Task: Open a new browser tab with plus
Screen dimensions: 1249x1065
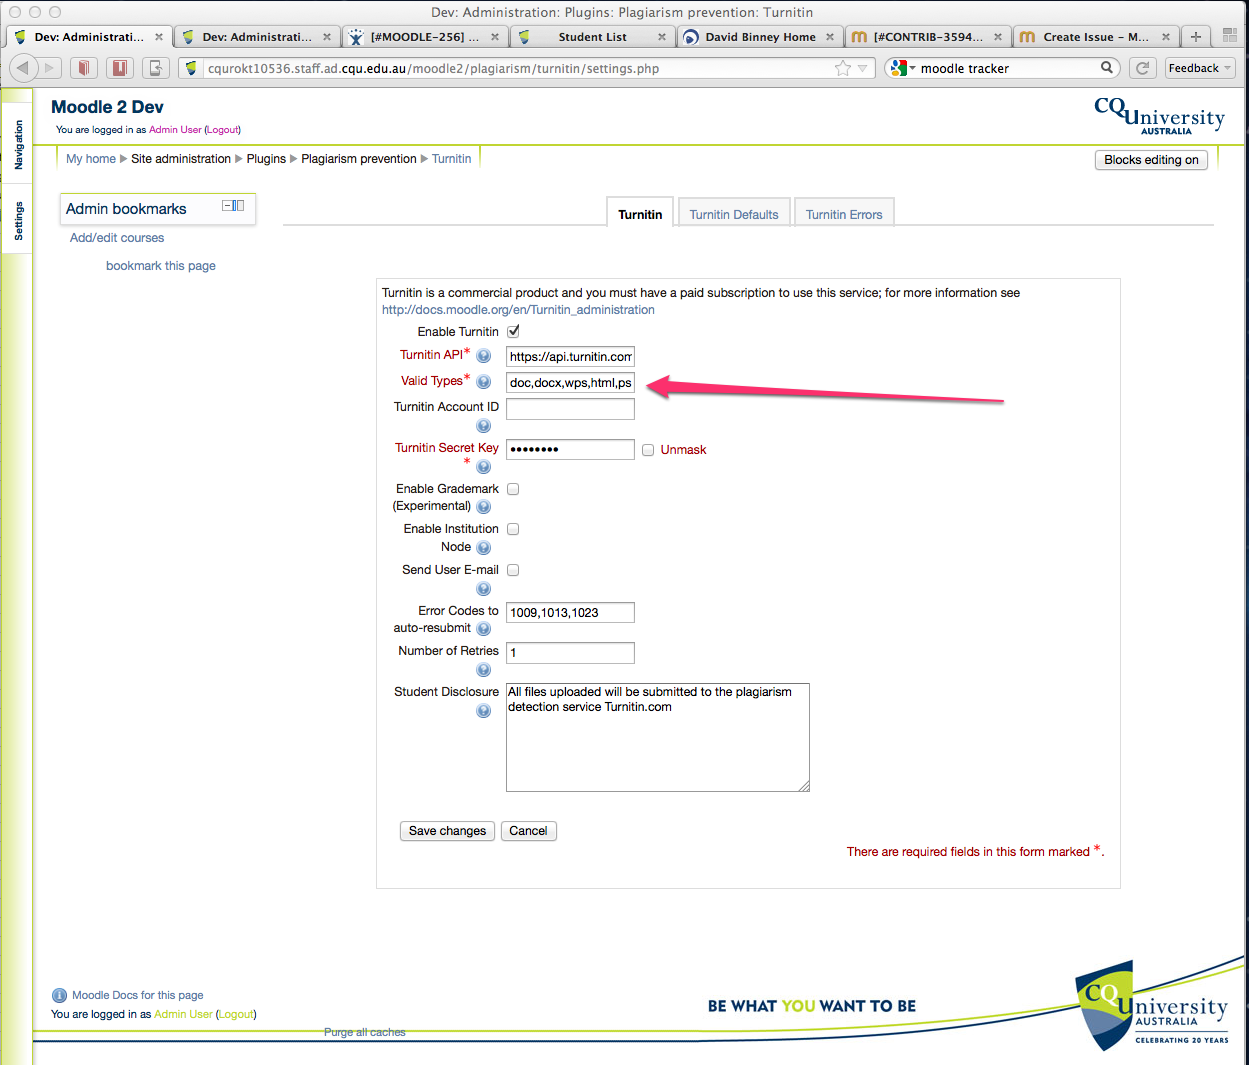Action: (x=1195, y=36)
